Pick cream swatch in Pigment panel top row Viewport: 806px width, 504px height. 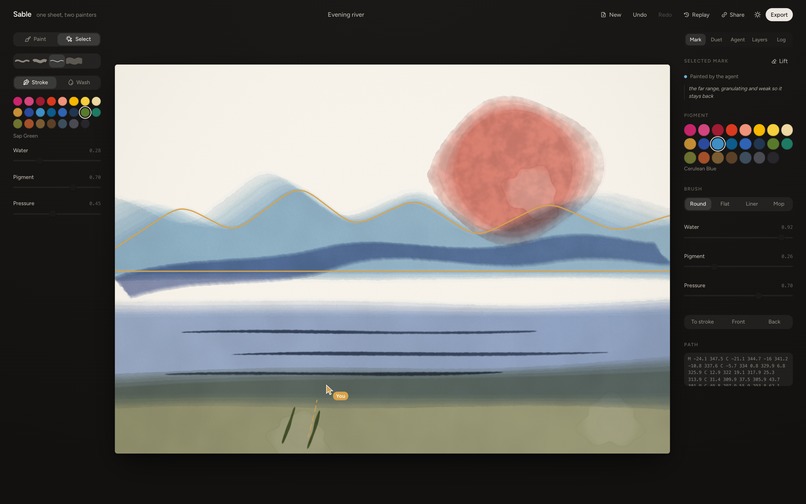(x=787, y=130)
